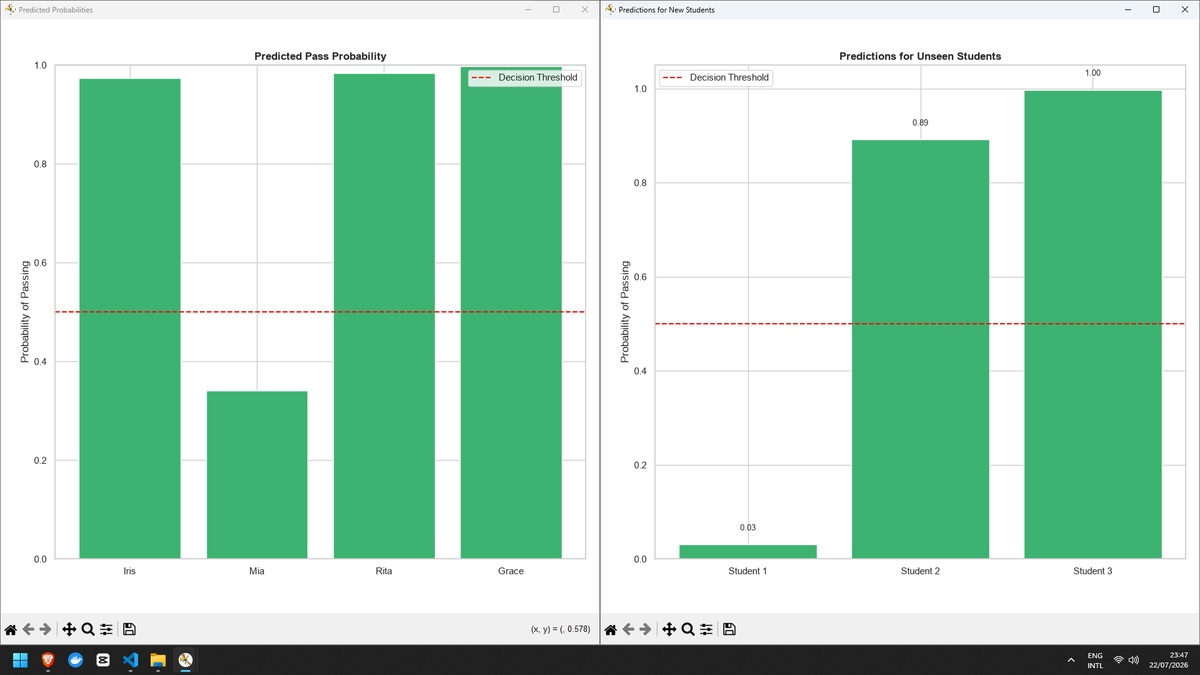Viewport: 1200px width, 675px height.
Task: Click the 'Rita' x-axis label
Action: click(x=384, y=571)
